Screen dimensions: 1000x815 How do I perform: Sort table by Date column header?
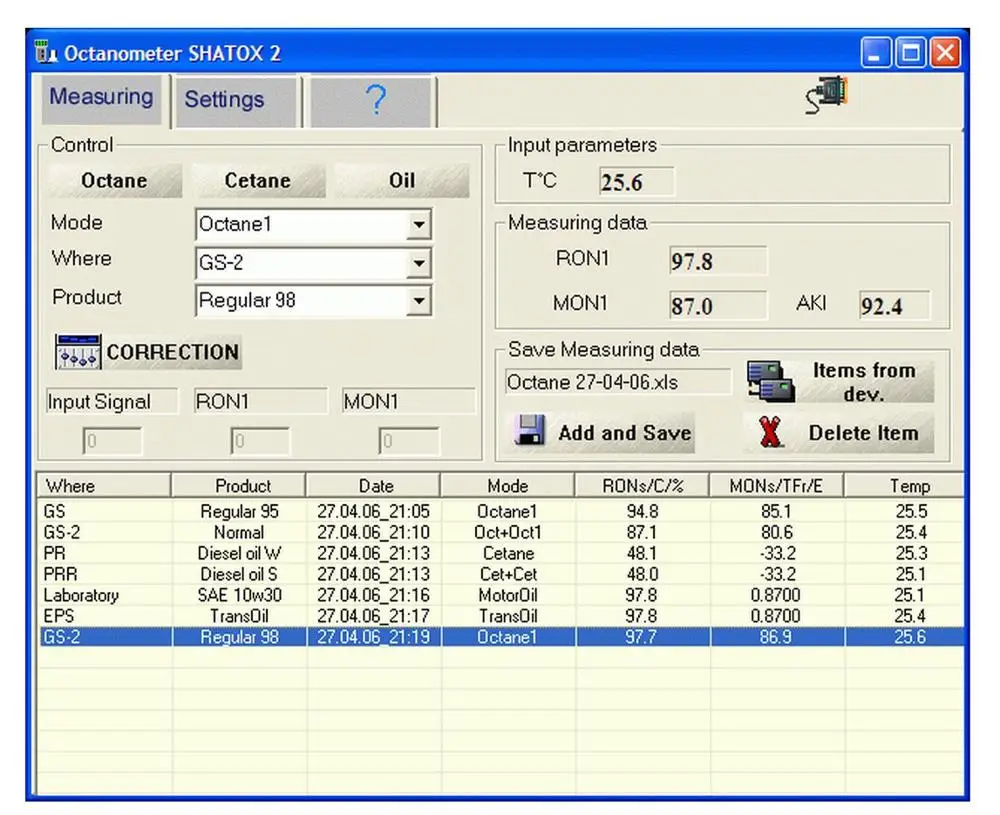(x=375, y=486)
